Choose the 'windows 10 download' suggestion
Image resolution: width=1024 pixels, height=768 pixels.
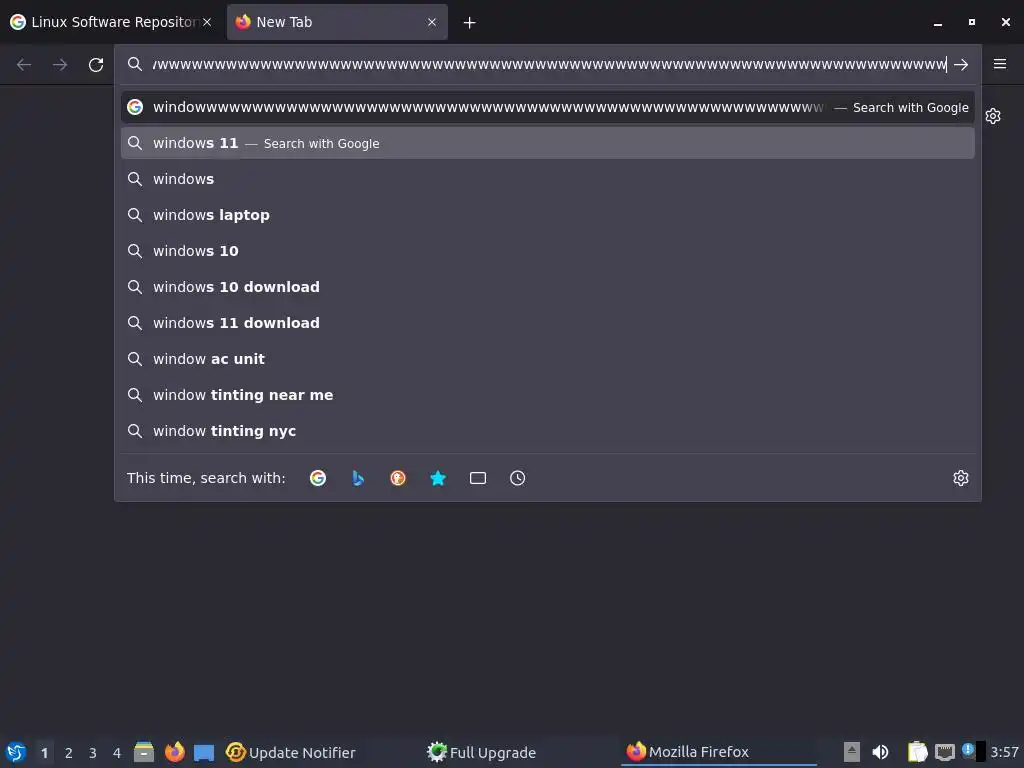point(548,287)
